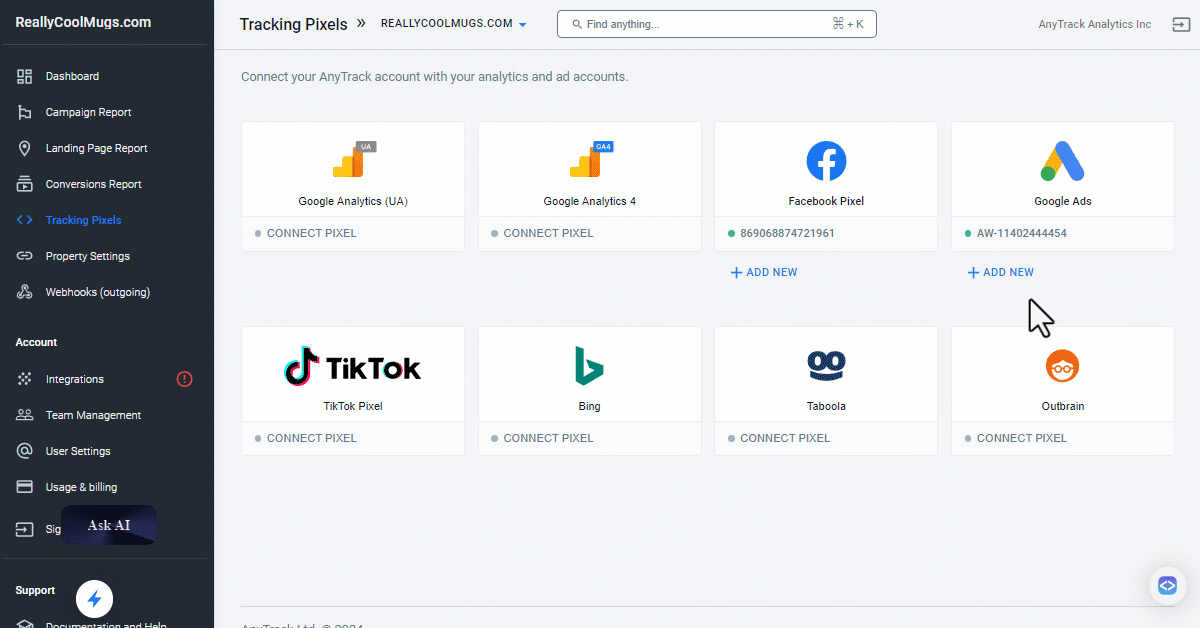The width and height of the screenshot is (1200, 628).
Task: Click the Tracking Pixels code icon
Action: [x=25, y=220]
